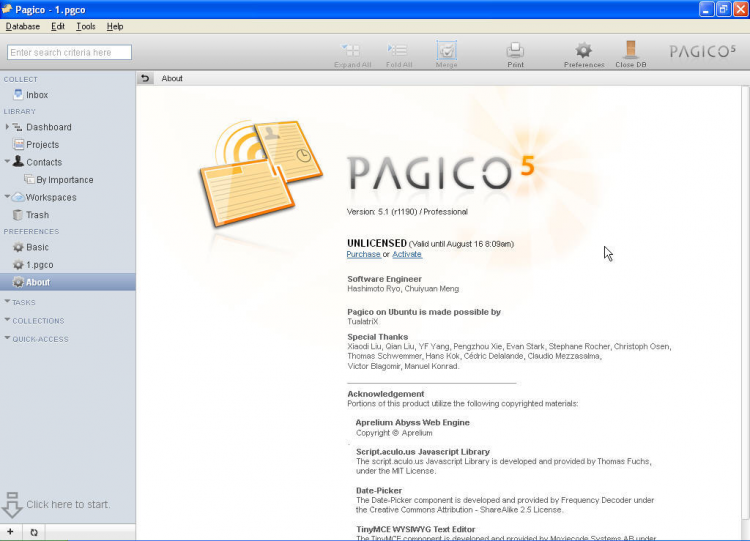Click the Pagico 5 logo in toolbar
750x541 pixels.
(x=702, y=51)
